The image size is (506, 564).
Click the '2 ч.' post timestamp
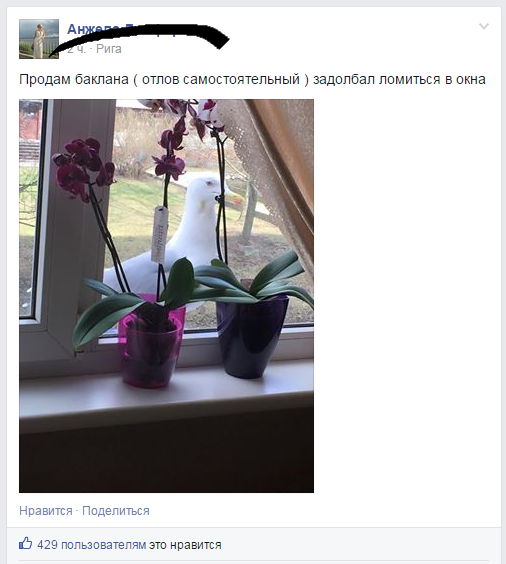coord(76,49)
